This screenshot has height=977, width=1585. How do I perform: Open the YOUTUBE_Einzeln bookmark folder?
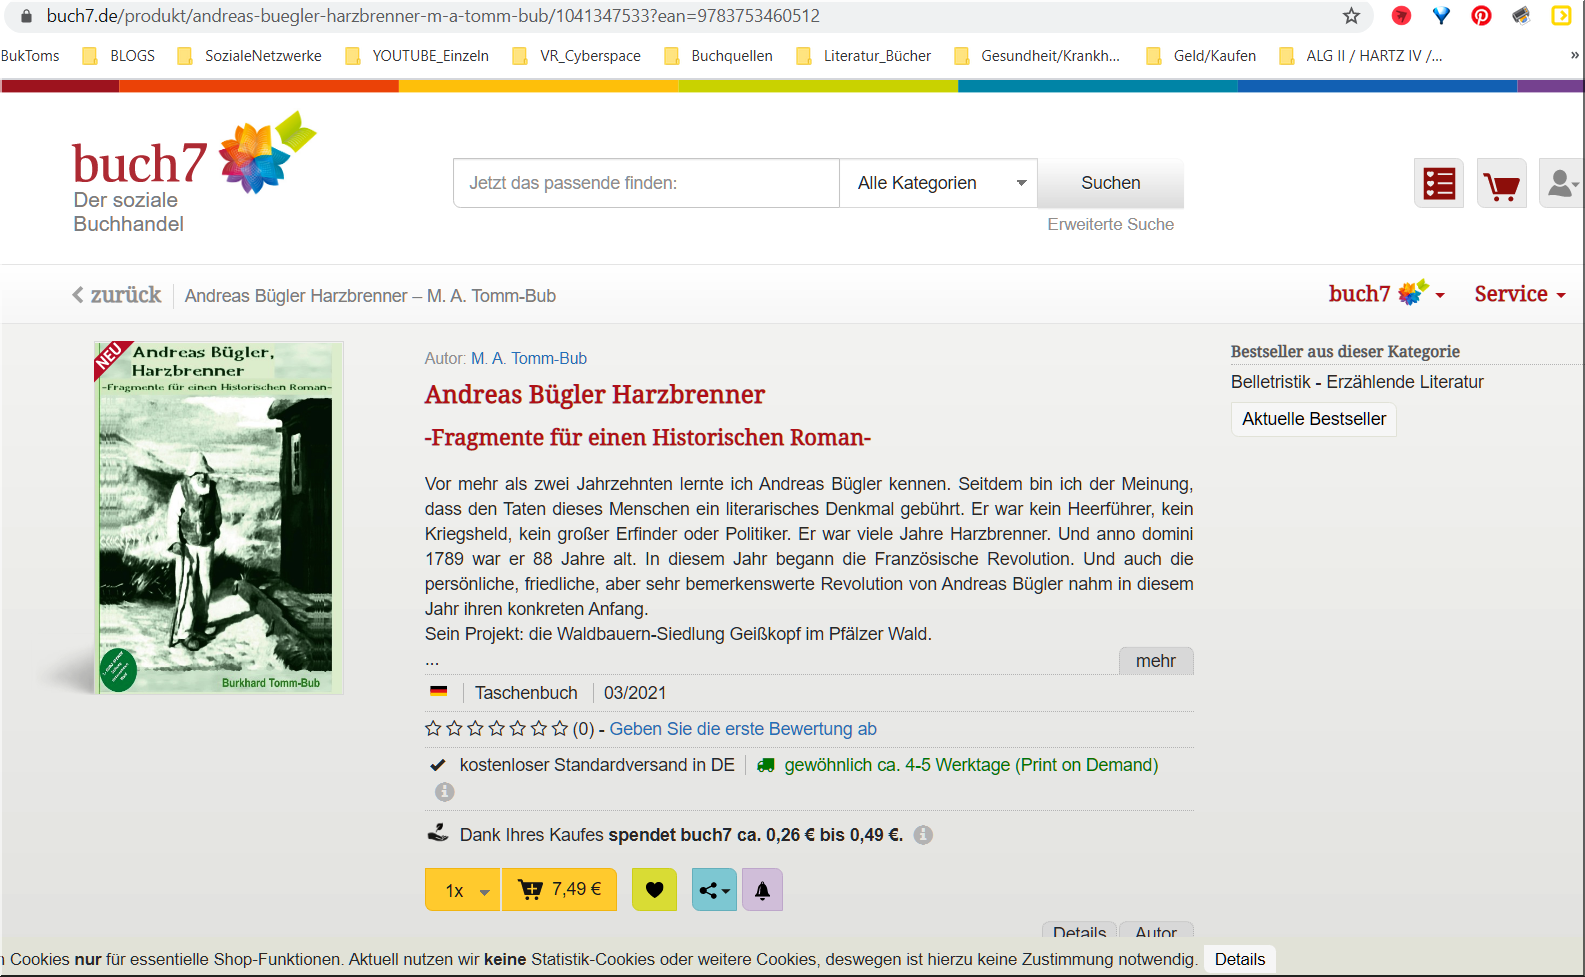pyautogui.click(x=418, y=56)
